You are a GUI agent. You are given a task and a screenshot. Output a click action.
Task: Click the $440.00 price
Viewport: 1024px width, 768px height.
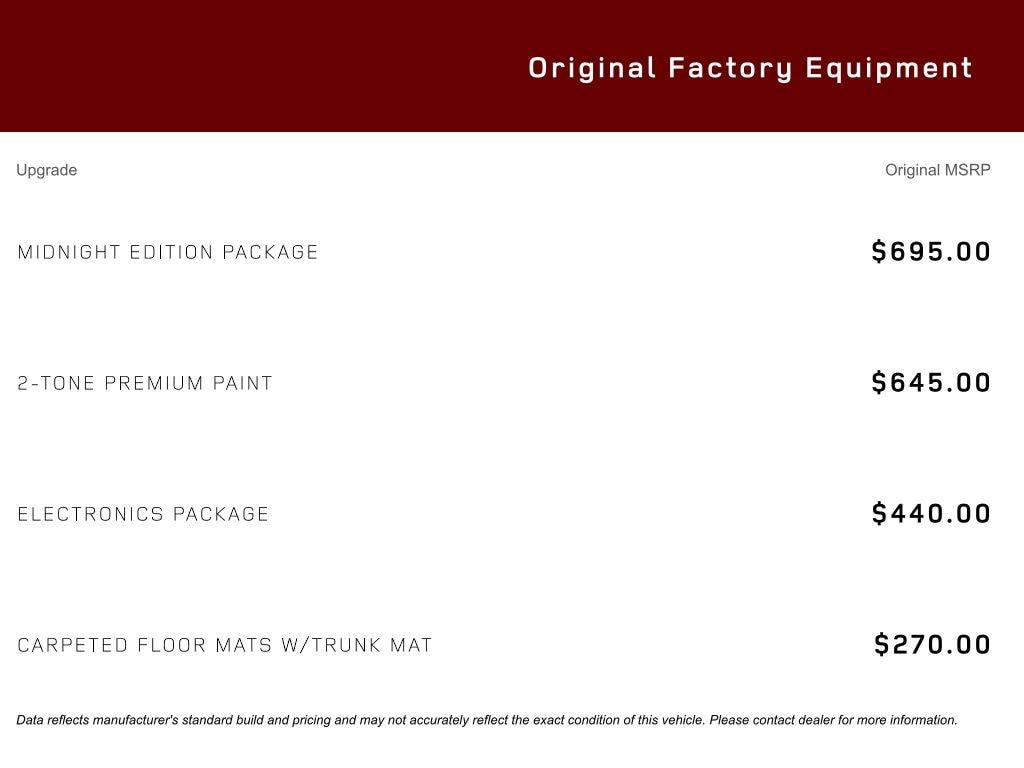tap(931, 513)
